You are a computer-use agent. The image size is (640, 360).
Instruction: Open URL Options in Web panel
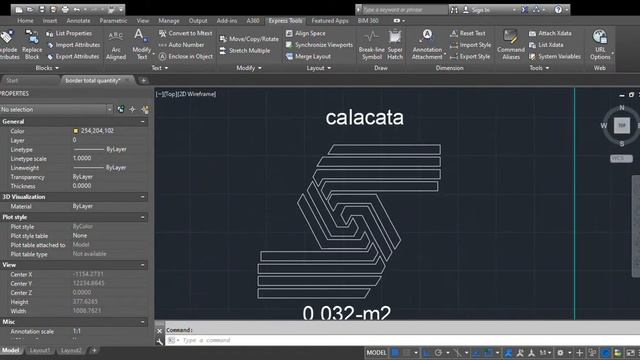point(600,45)
